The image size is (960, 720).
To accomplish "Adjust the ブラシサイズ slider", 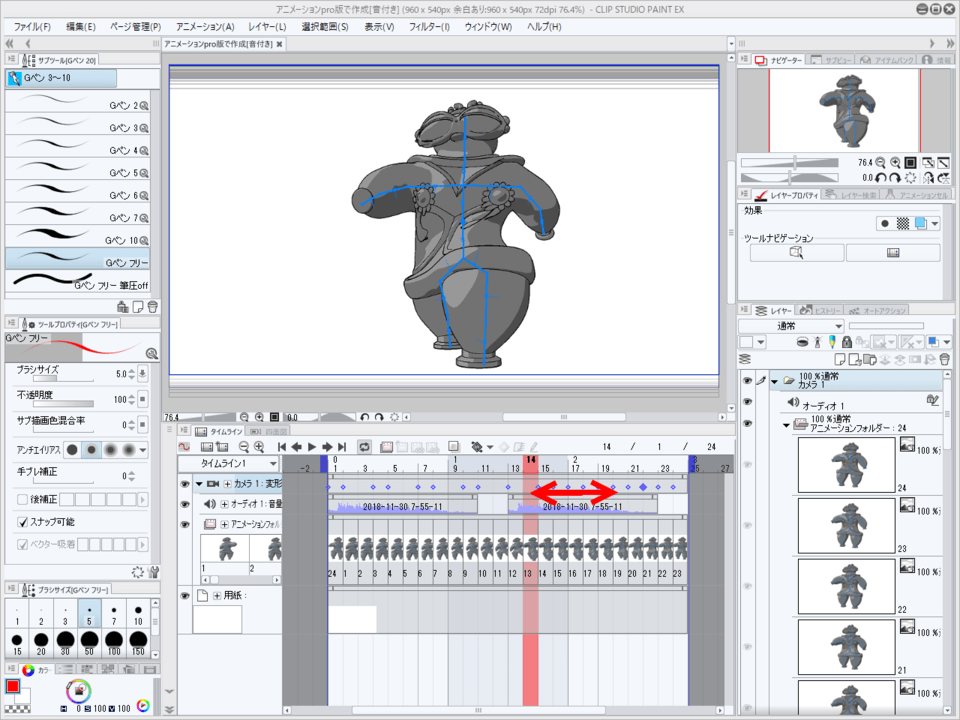I will coord(63,380).
